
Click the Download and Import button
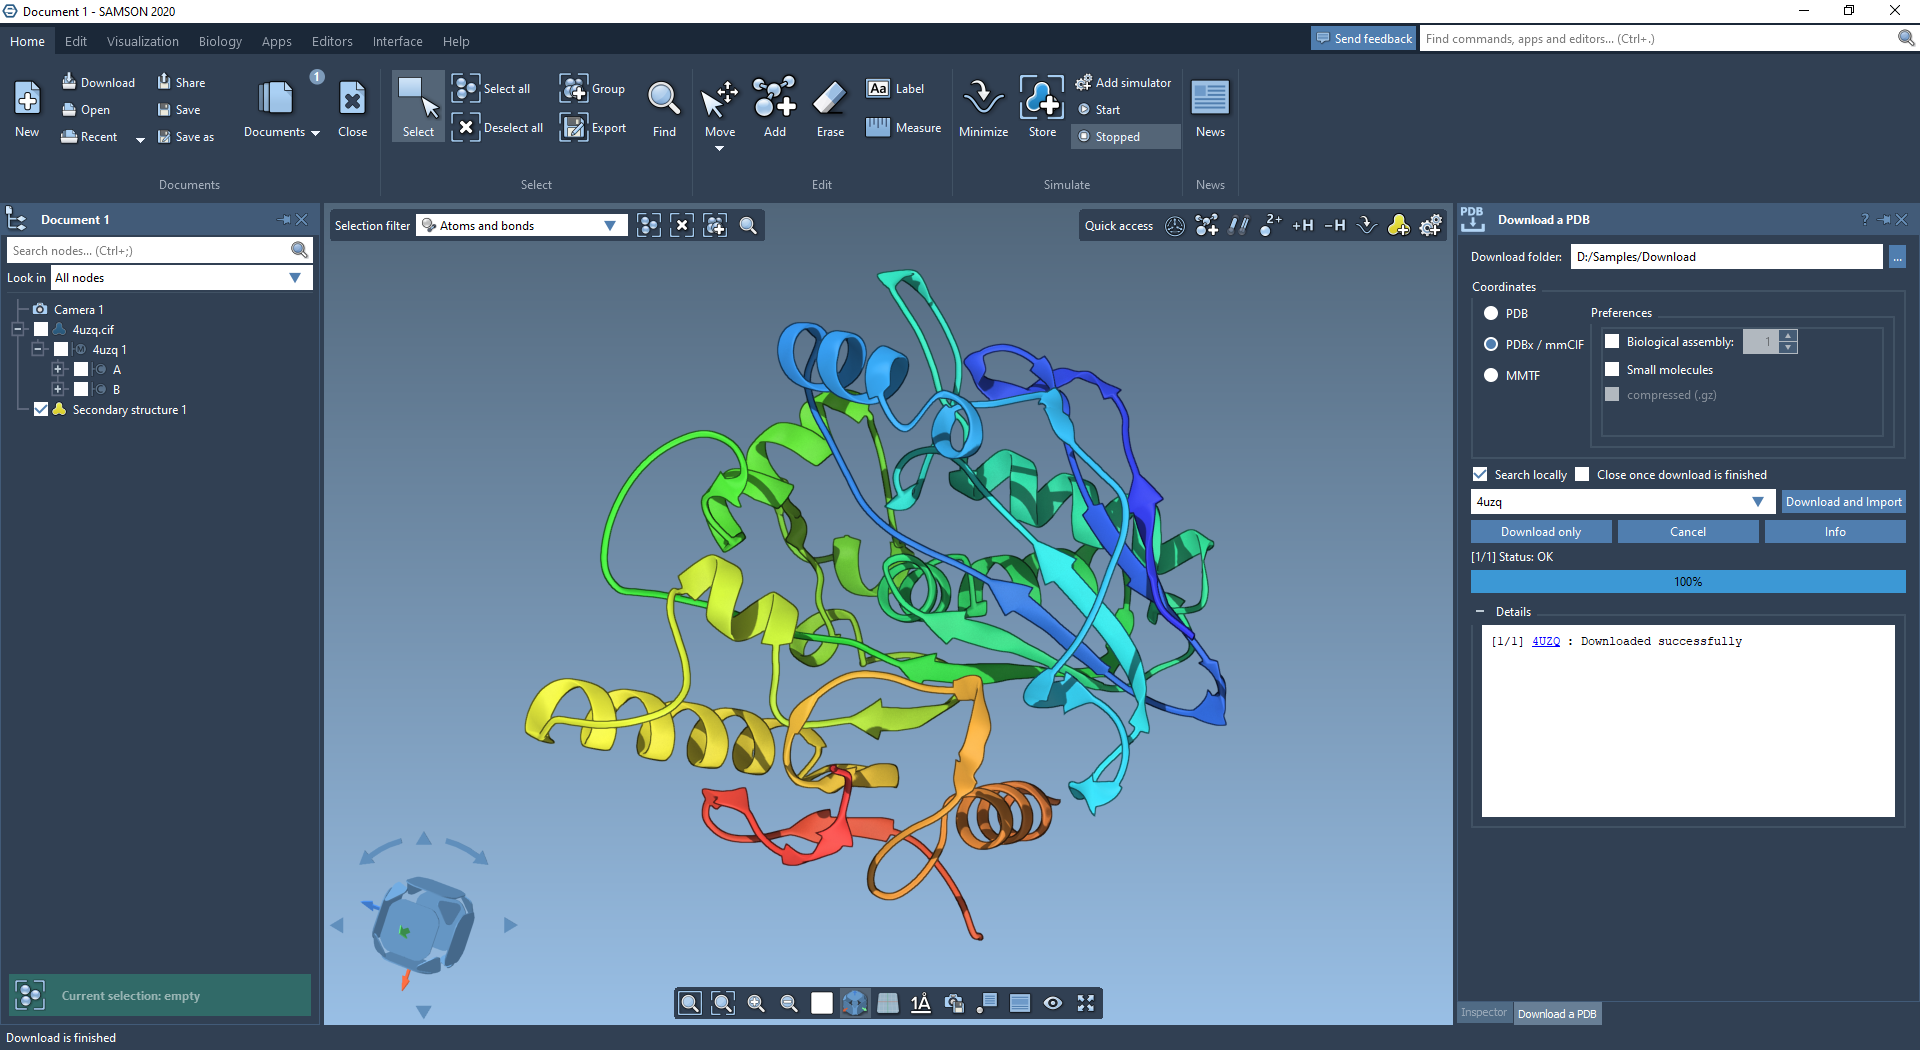coord(1843,502)
